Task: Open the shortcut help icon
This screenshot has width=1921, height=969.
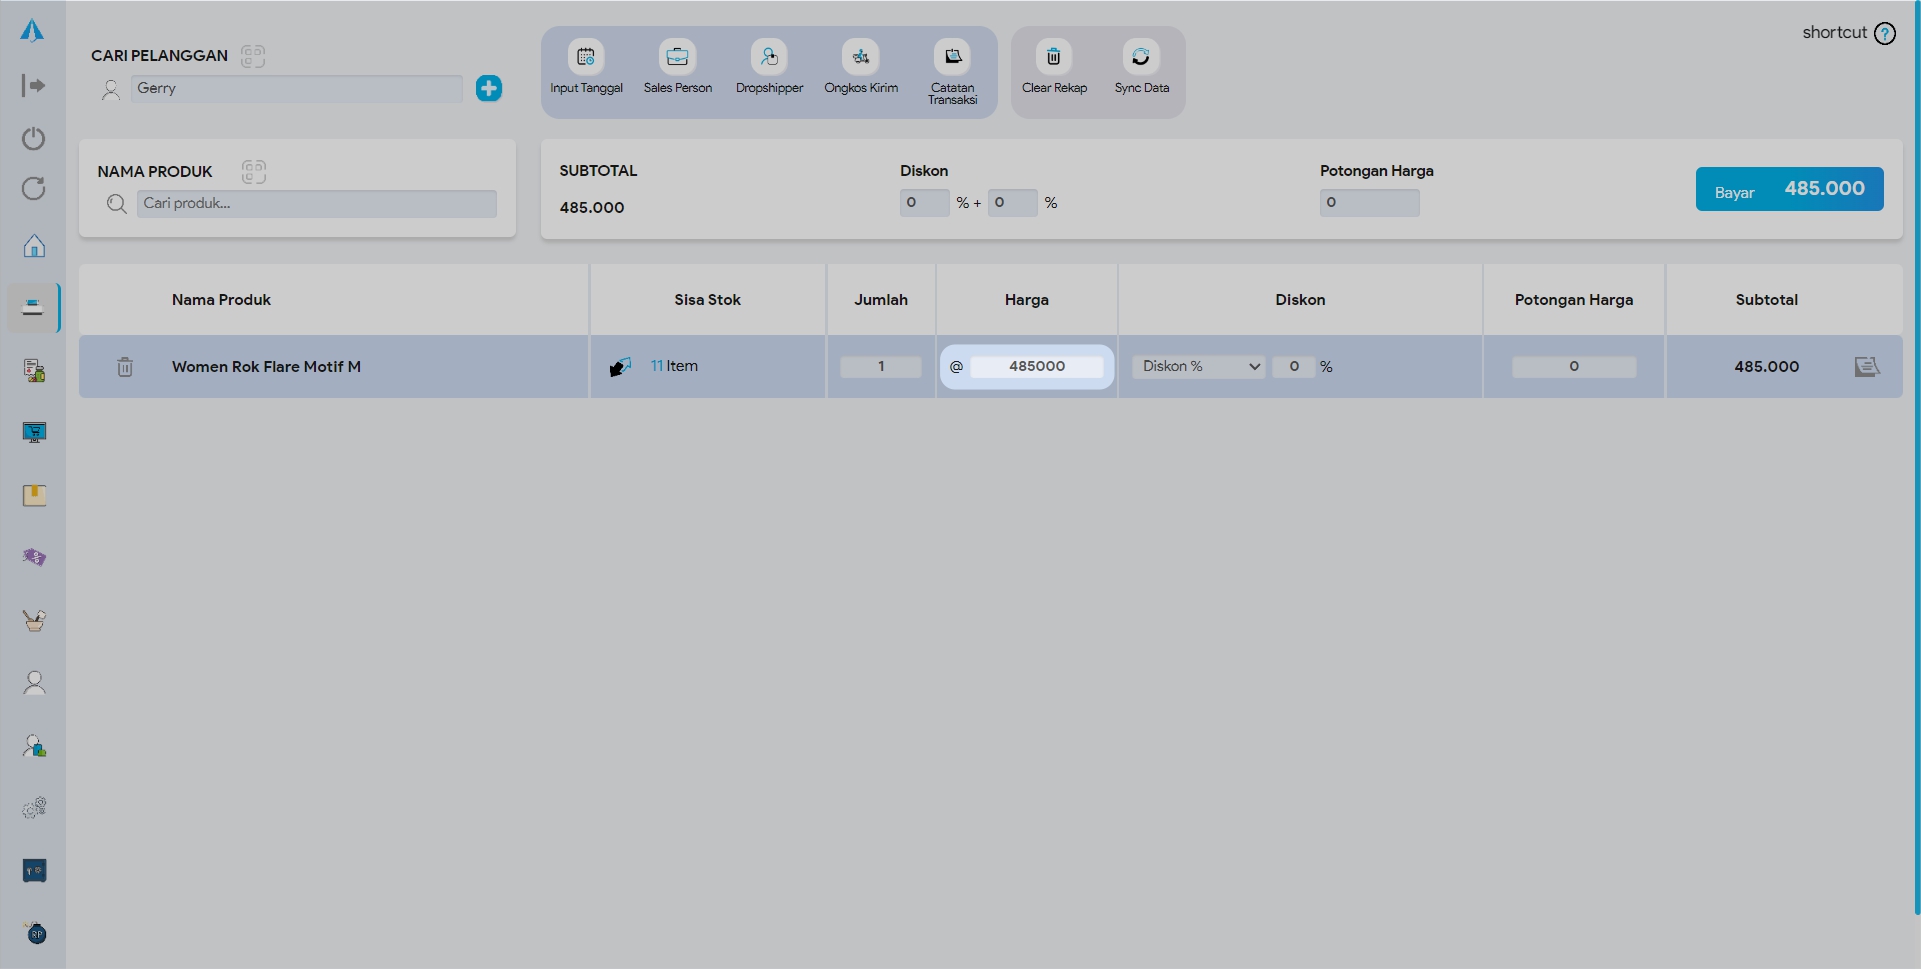Action: 1885,33
